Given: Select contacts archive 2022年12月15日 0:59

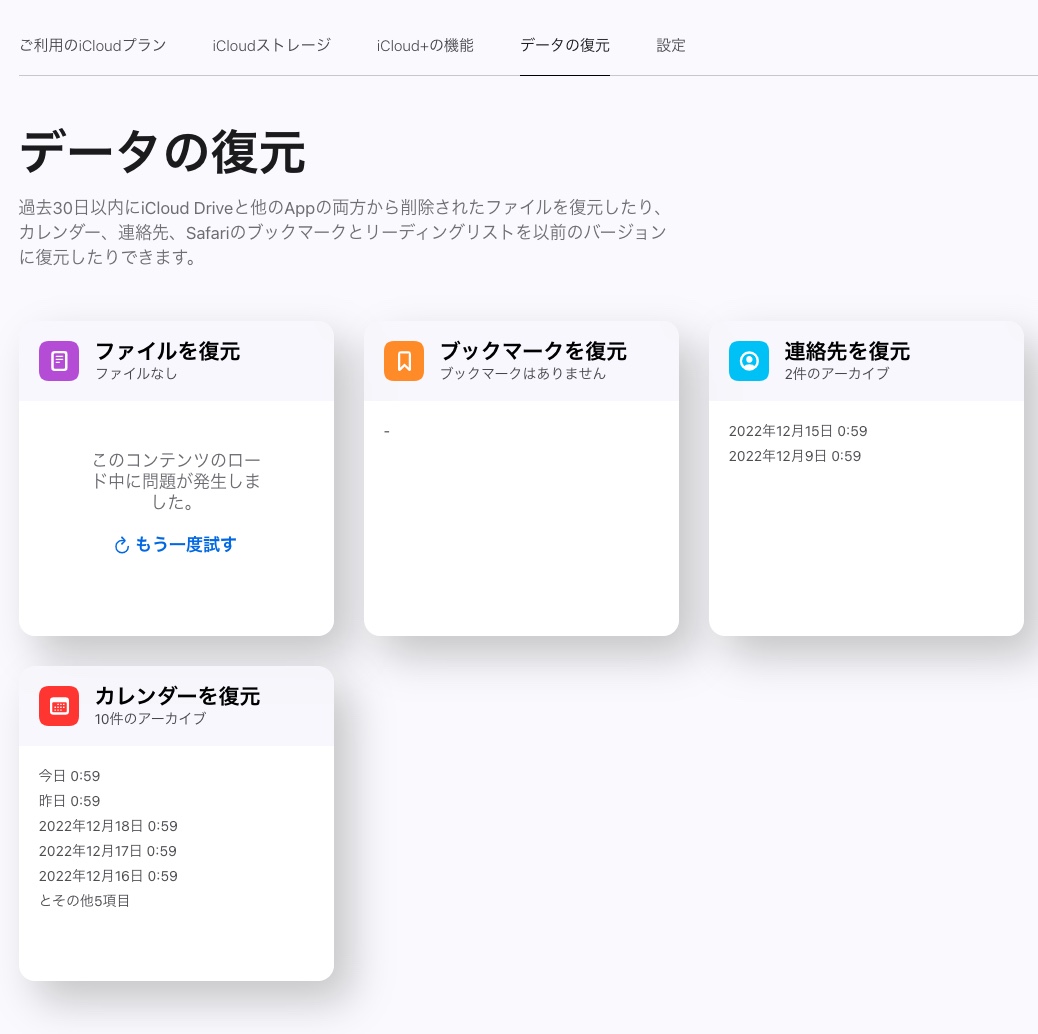Looking at the screenshot, I should [798, 431].
